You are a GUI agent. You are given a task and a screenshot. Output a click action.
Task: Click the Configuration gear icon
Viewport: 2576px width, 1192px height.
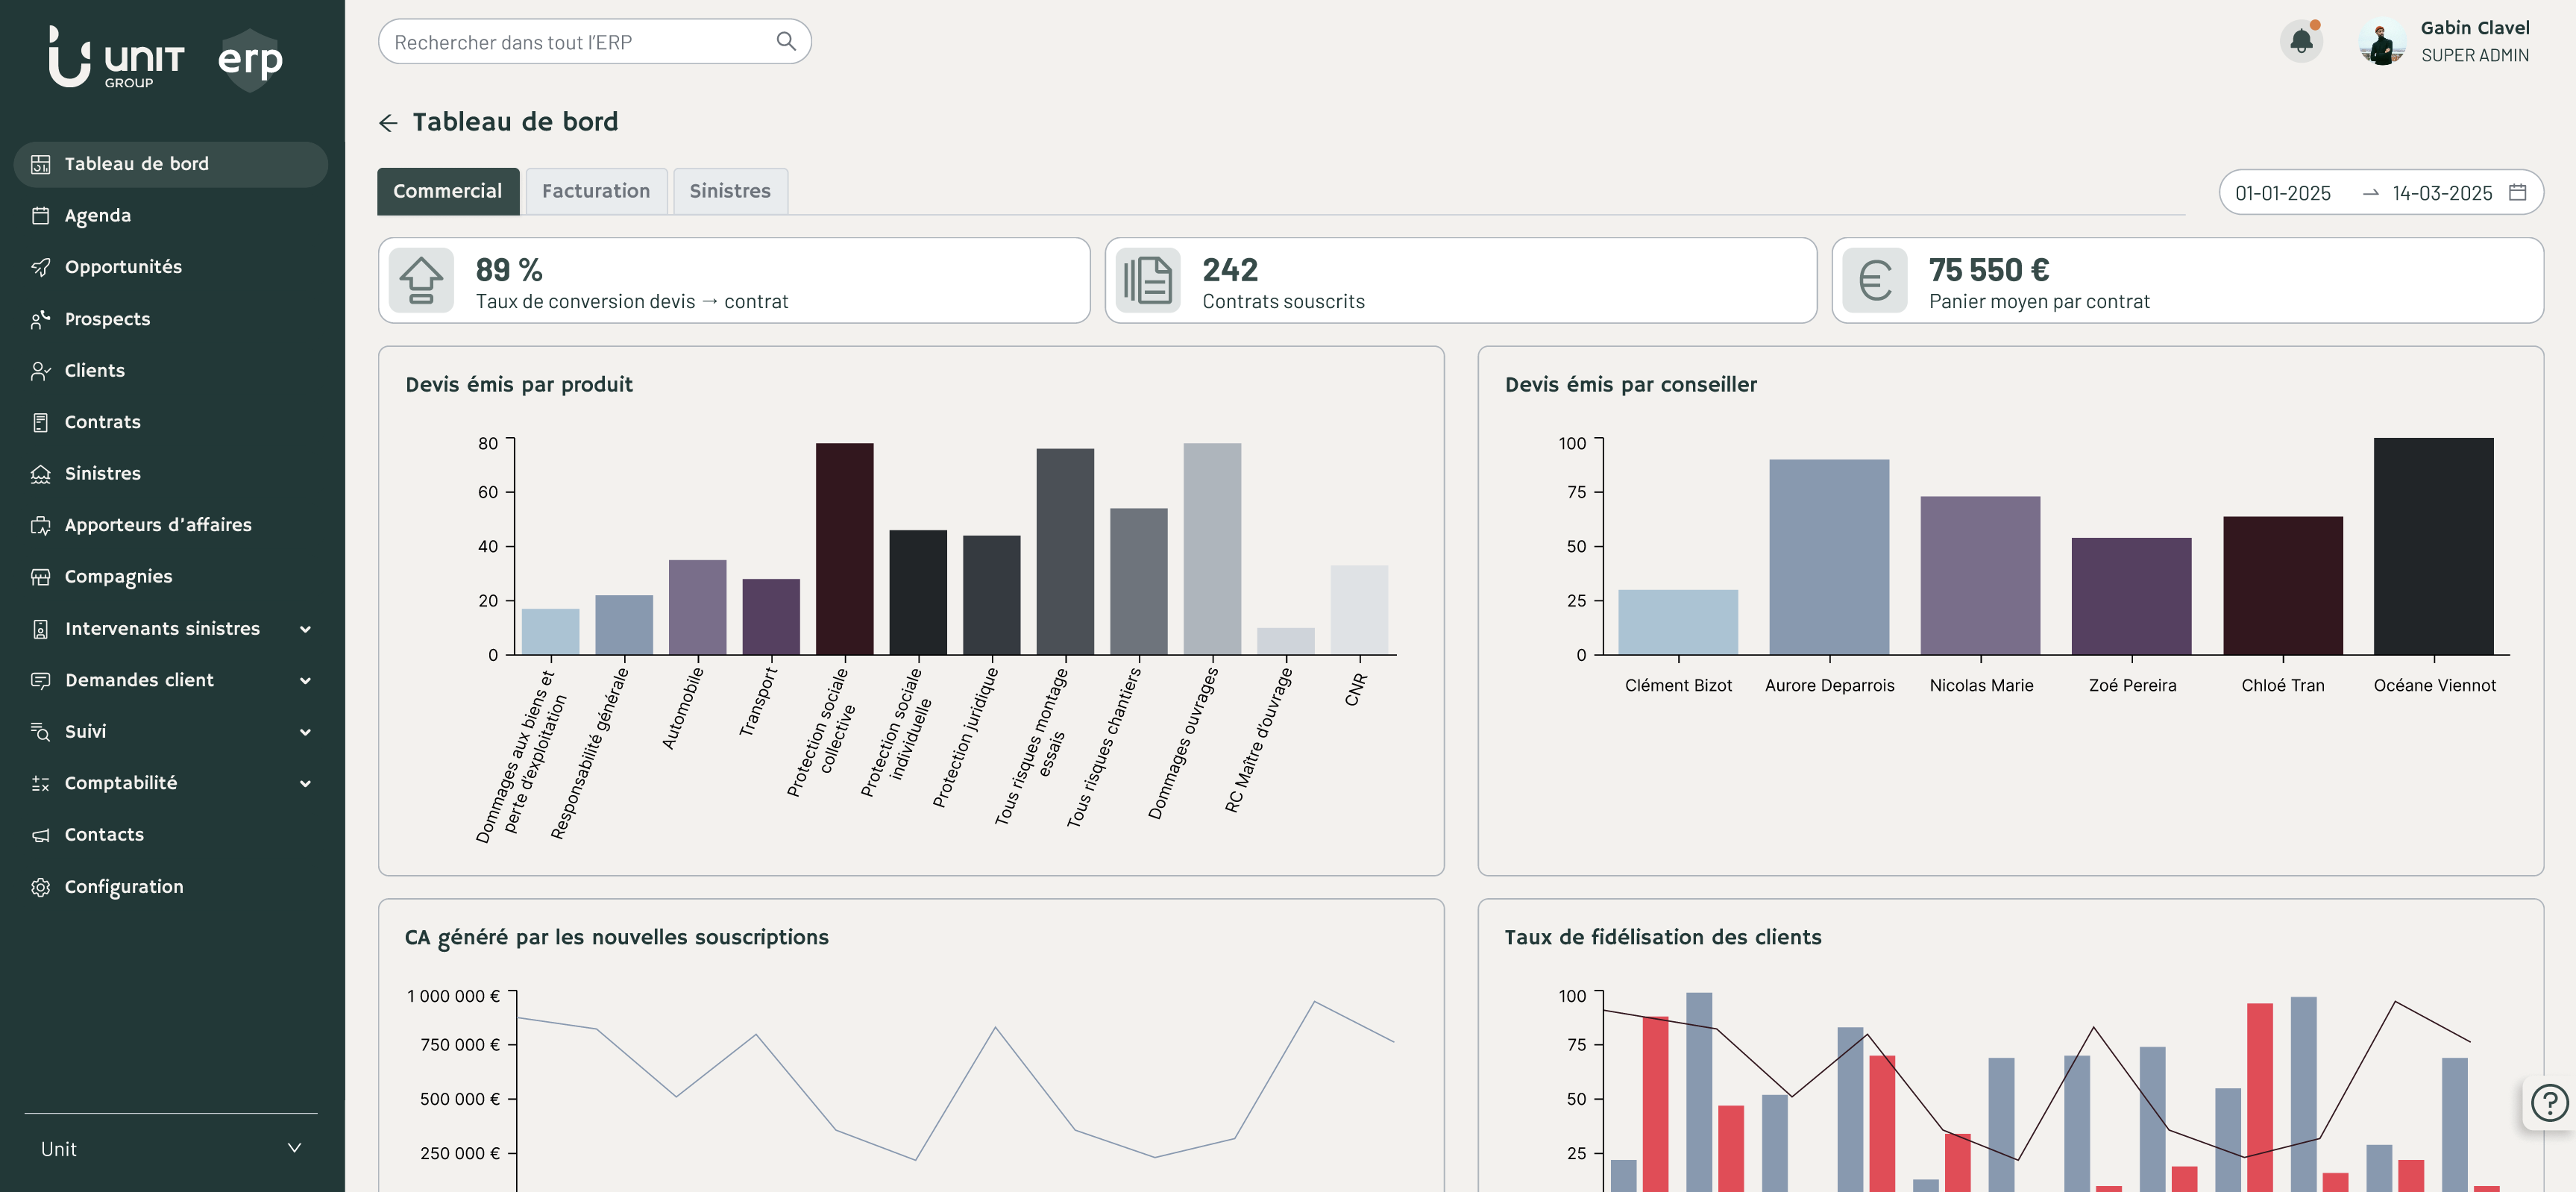(x=40, y=887)
